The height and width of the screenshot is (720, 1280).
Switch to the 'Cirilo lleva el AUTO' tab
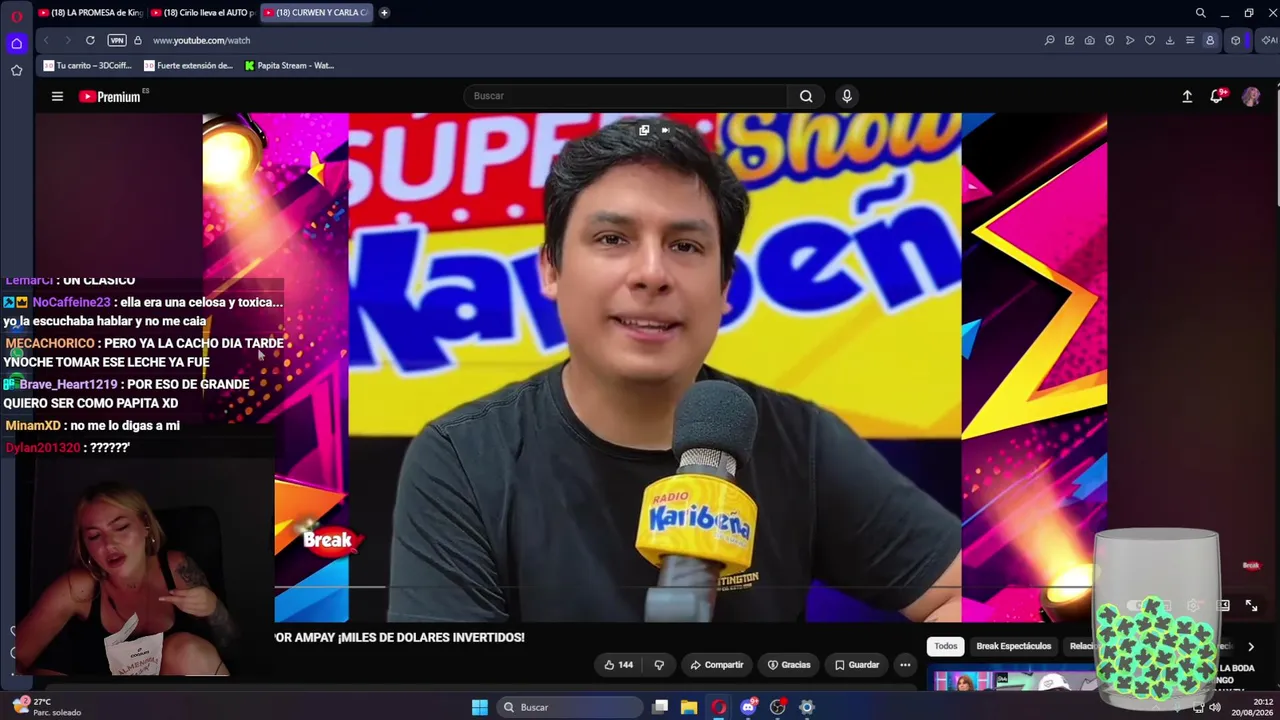(x=203, y=13)
